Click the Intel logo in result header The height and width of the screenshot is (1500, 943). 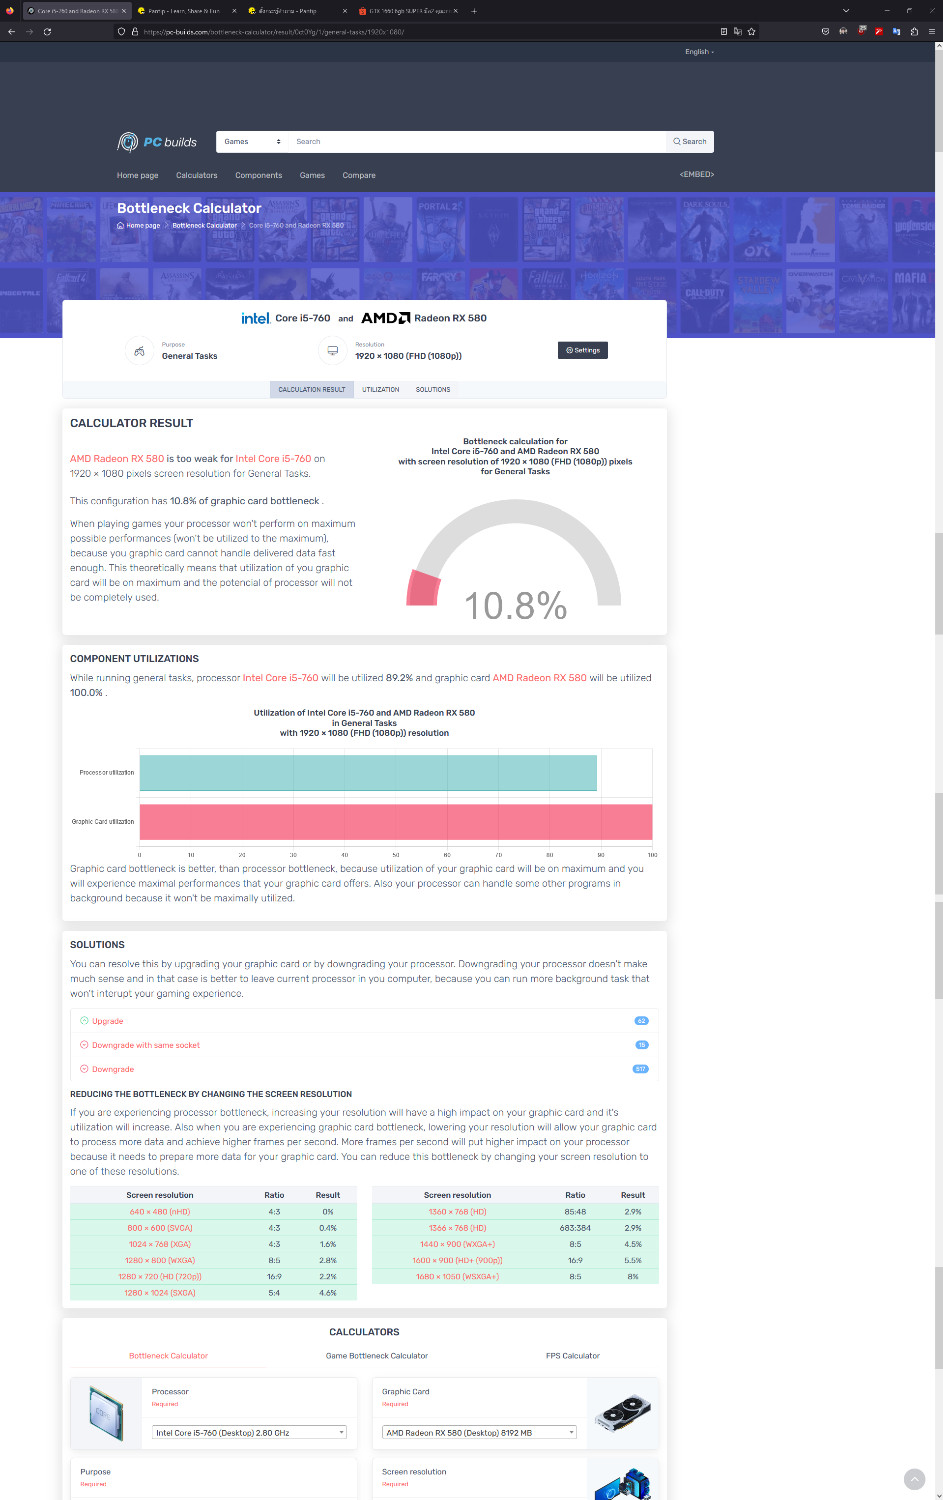point(255,318)
